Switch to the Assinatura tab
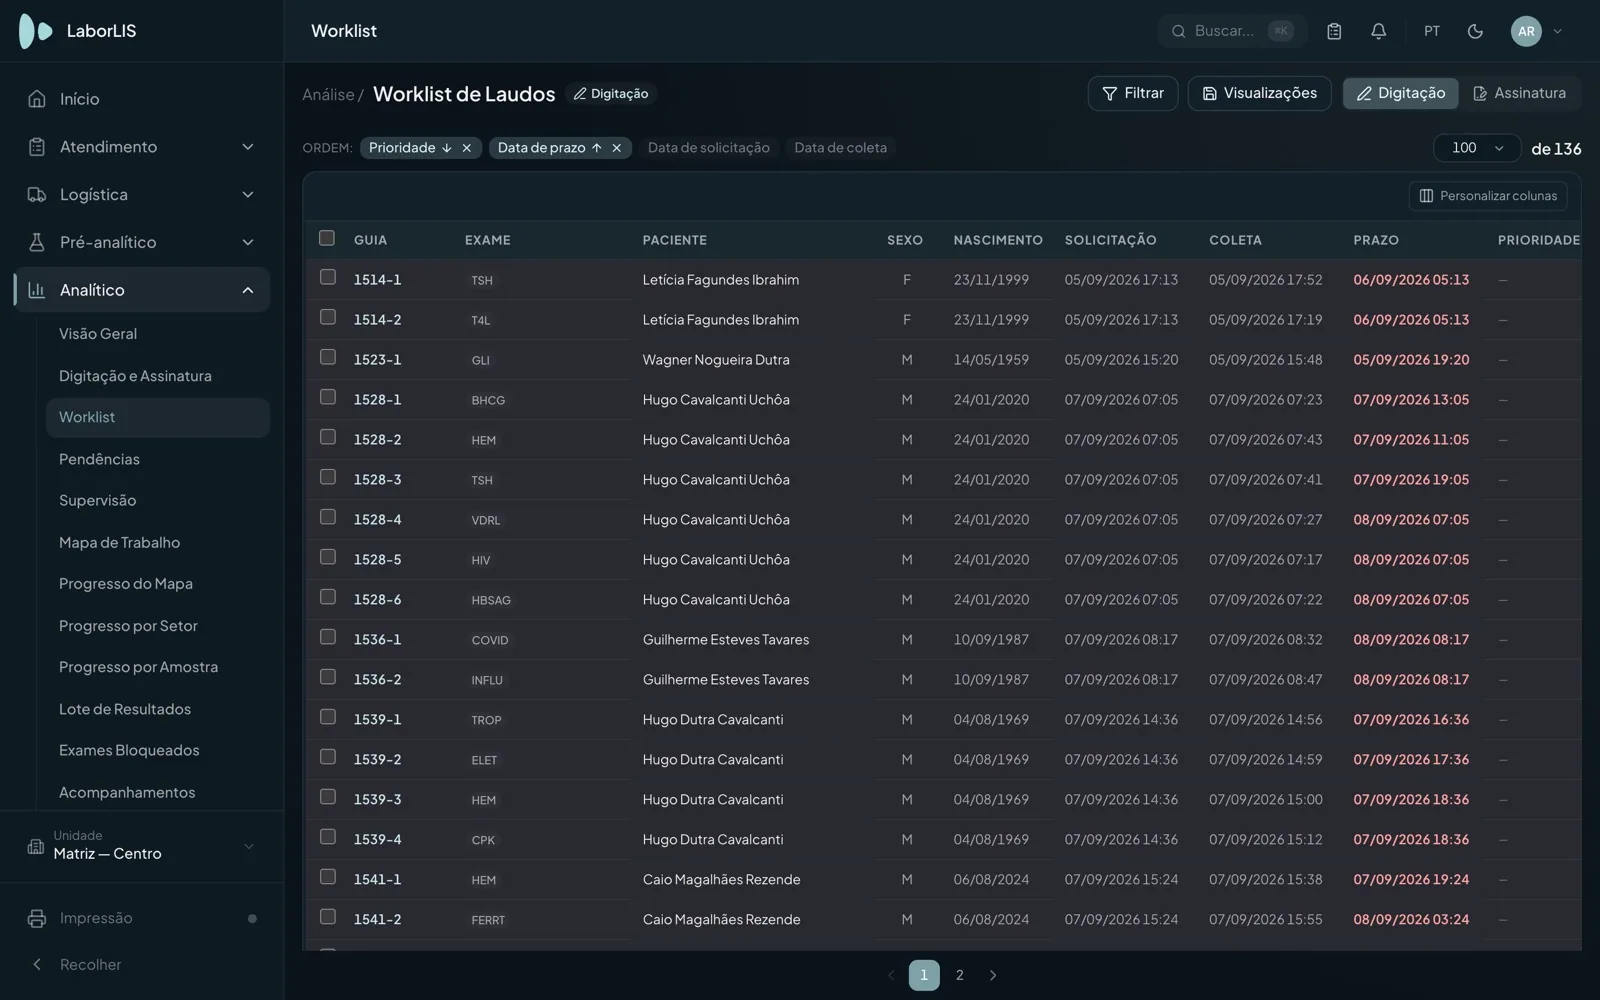Image resolution: width=1600 pixels, height=1000 pixels. [1520, 93]
